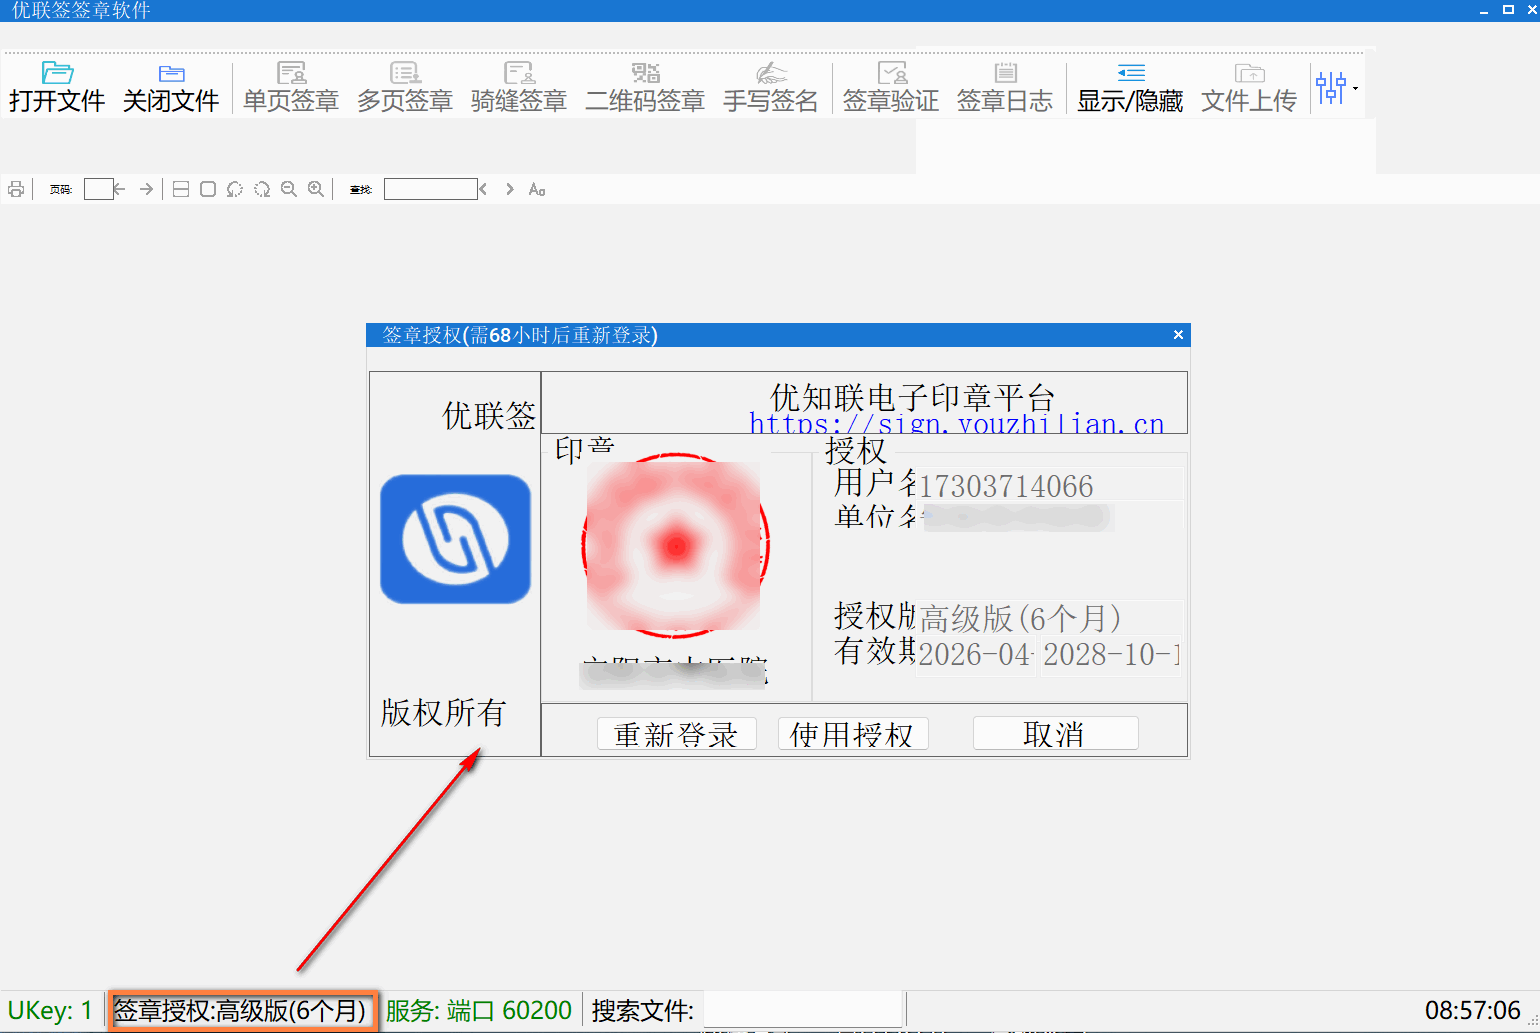Choose the 骑缝签章 cross-page seal tool

click(518, 86)
